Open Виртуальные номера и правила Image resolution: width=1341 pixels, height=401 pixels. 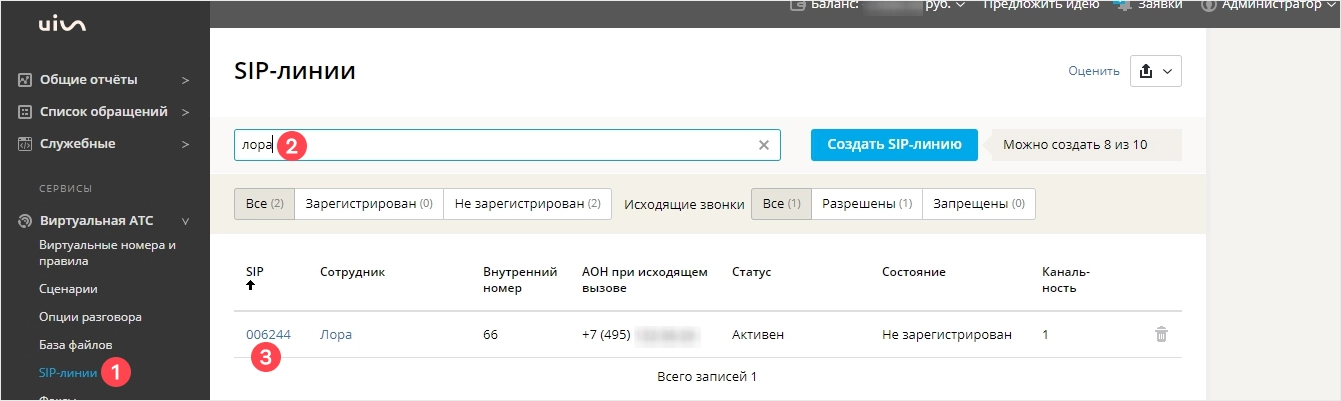[107, 253]
